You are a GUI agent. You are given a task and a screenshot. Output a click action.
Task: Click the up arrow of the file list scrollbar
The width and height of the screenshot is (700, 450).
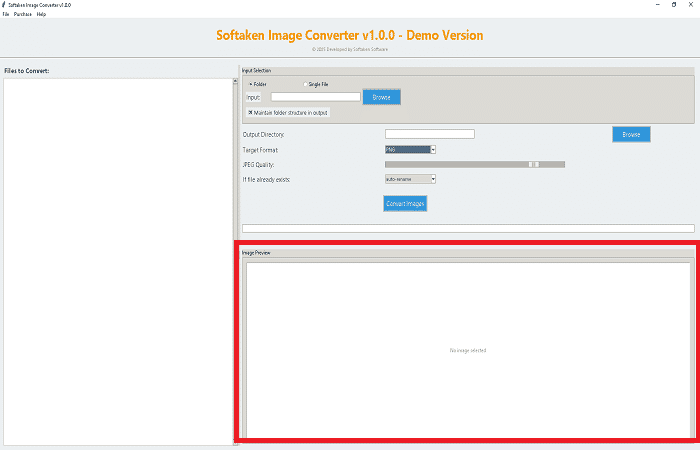pos(235,81)
